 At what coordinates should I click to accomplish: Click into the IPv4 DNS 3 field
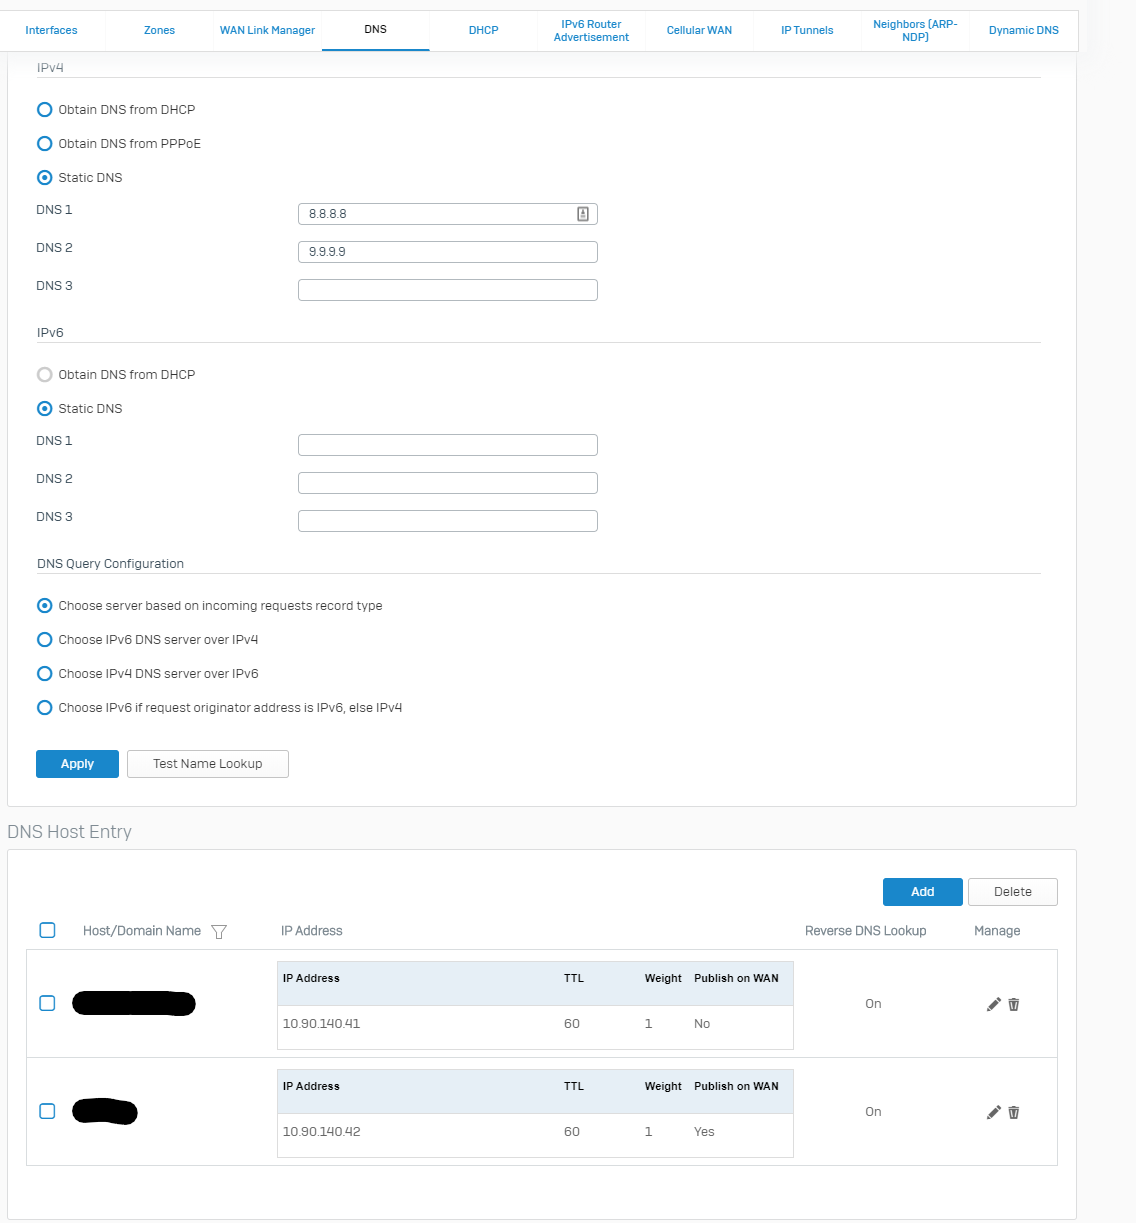[447, 290]
